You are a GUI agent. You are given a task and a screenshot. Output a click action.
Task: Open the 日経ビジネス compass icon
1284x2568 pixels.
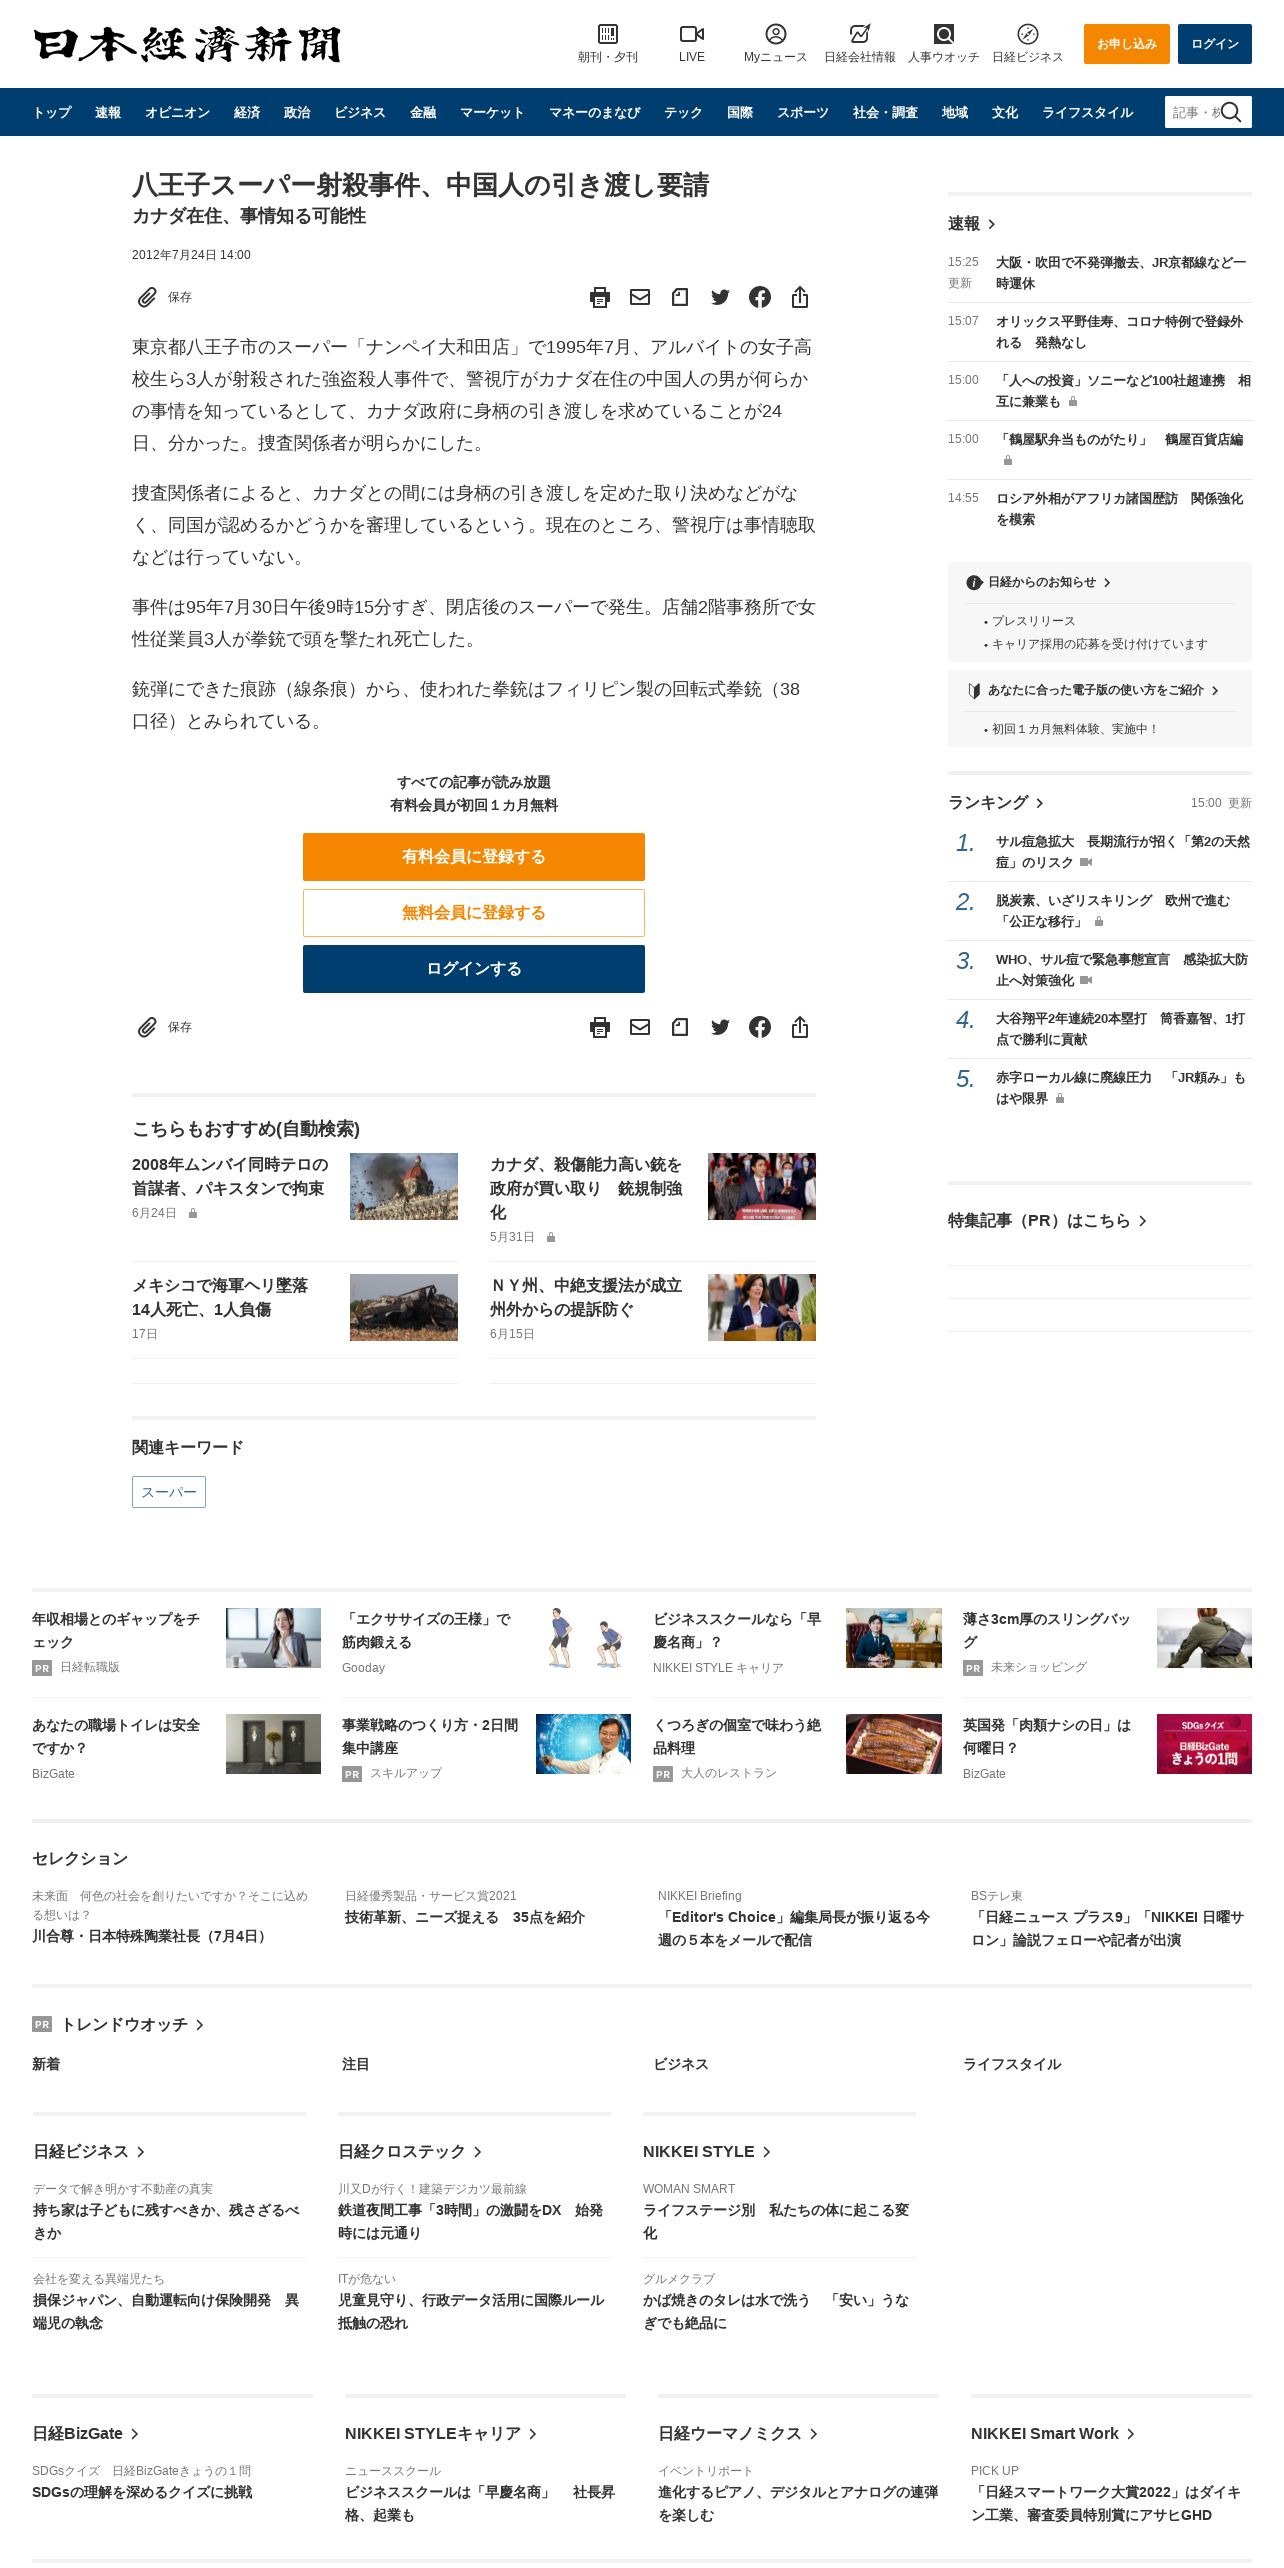[1027, 34]
